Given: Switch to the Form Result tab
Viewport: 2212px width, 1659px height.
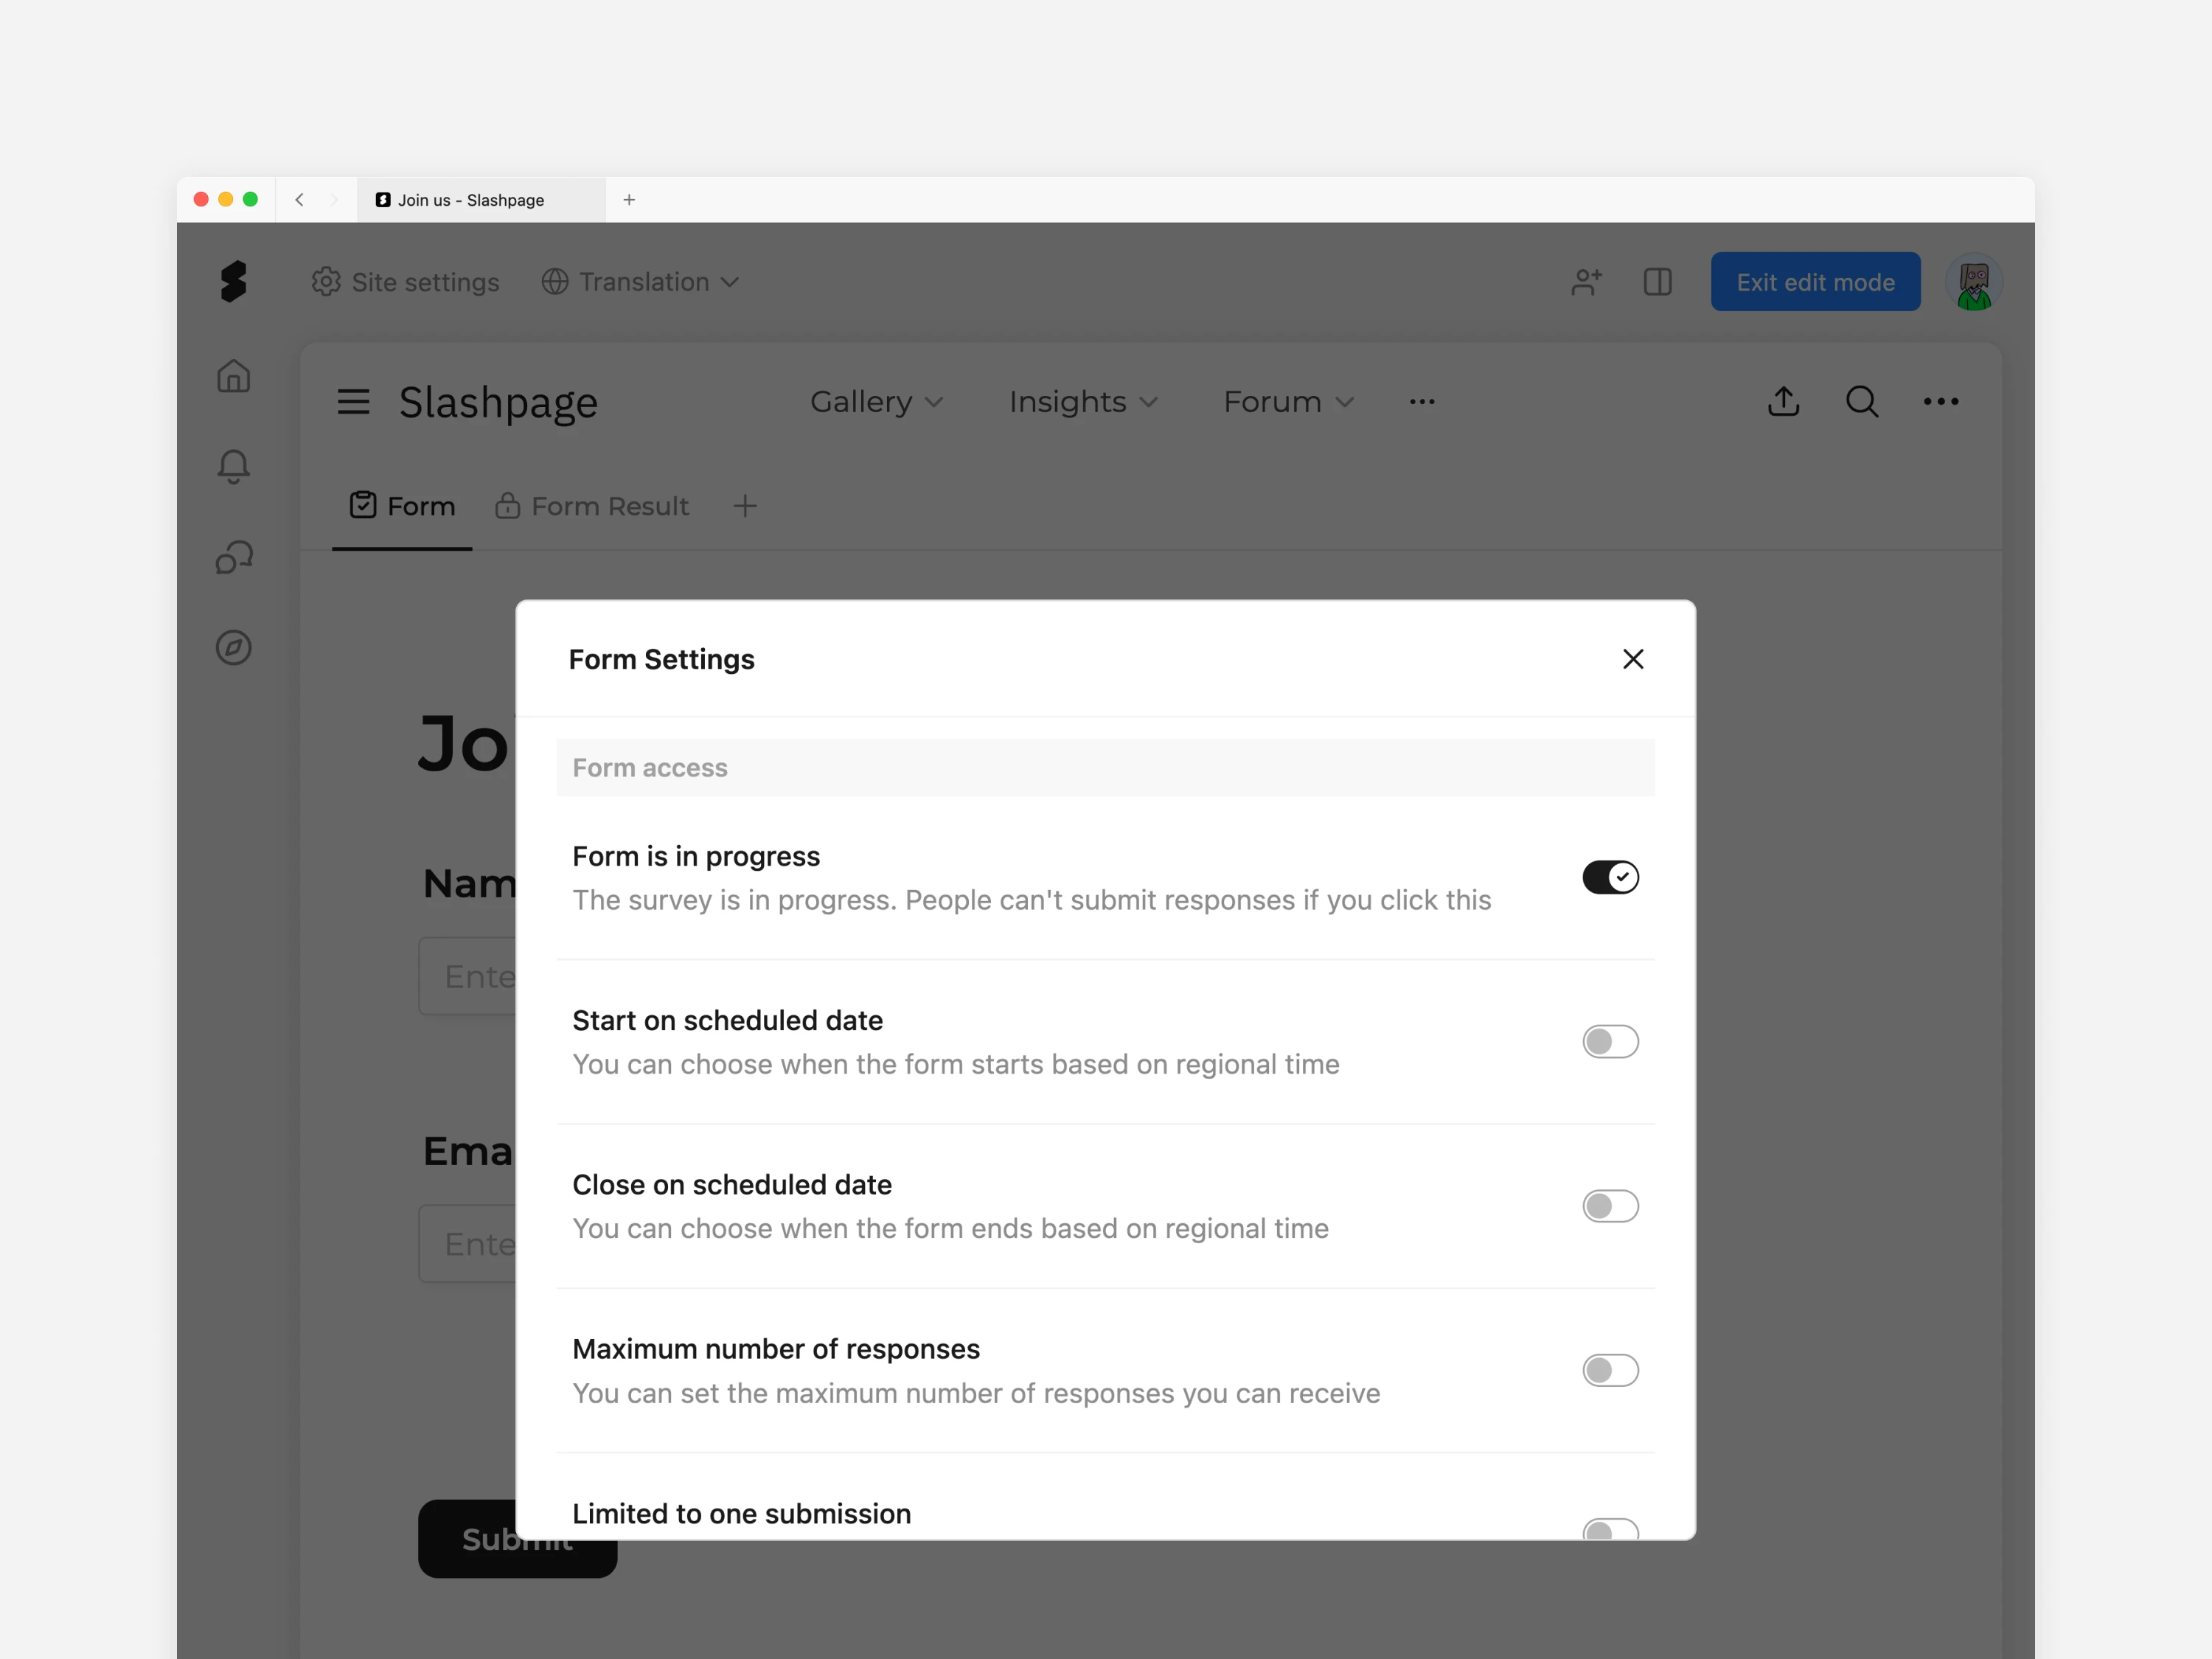Looking at the screenshot, I should click(591, 506).
